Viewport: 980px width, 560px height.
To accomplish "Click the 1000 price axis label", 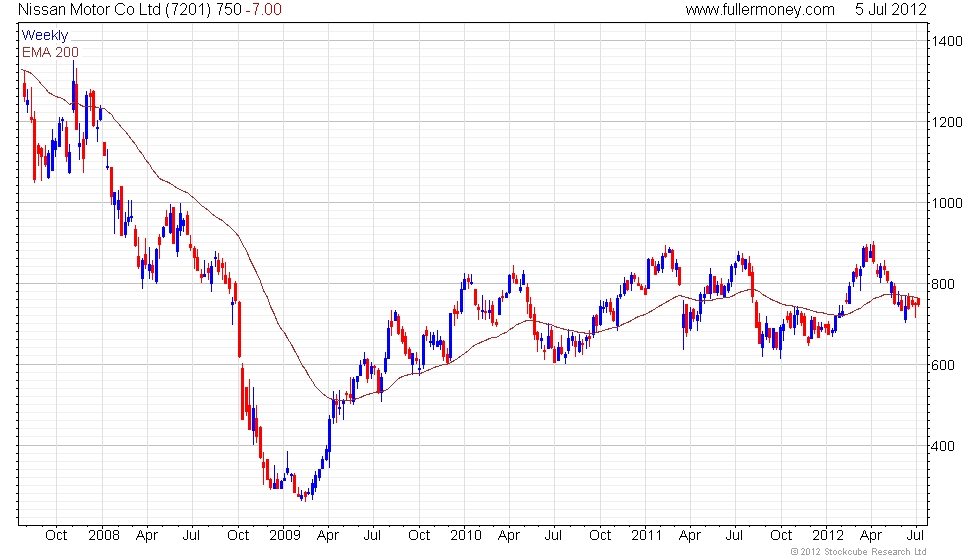I will (948, 203).
